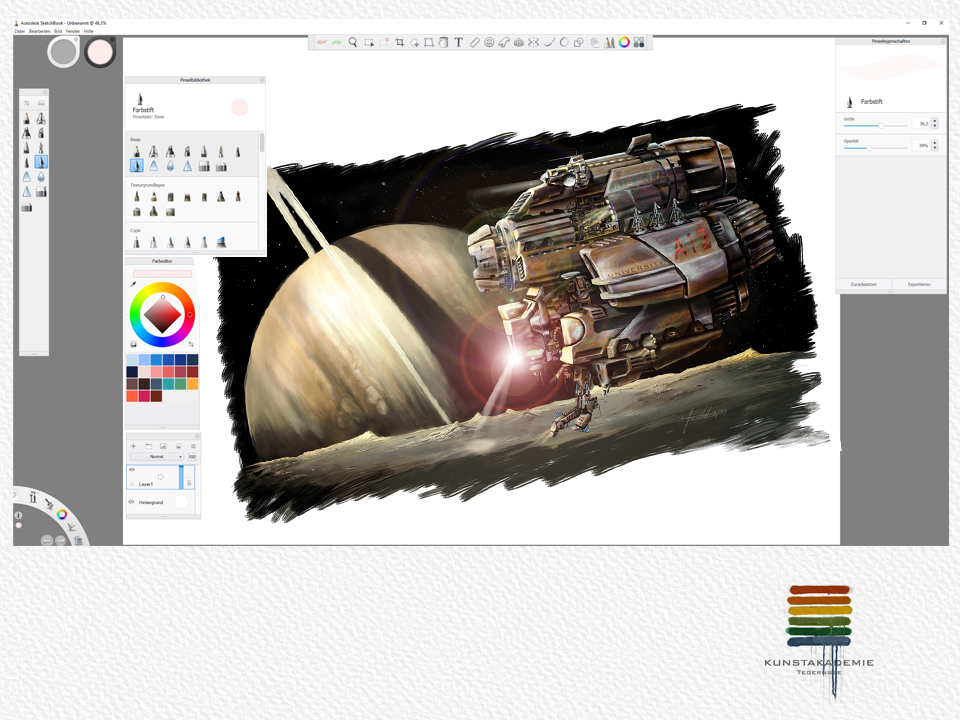The height and width of the screenshot is (720, 960).
Task: Hide Layer1 using its eye icon
Action: [132, 470]
